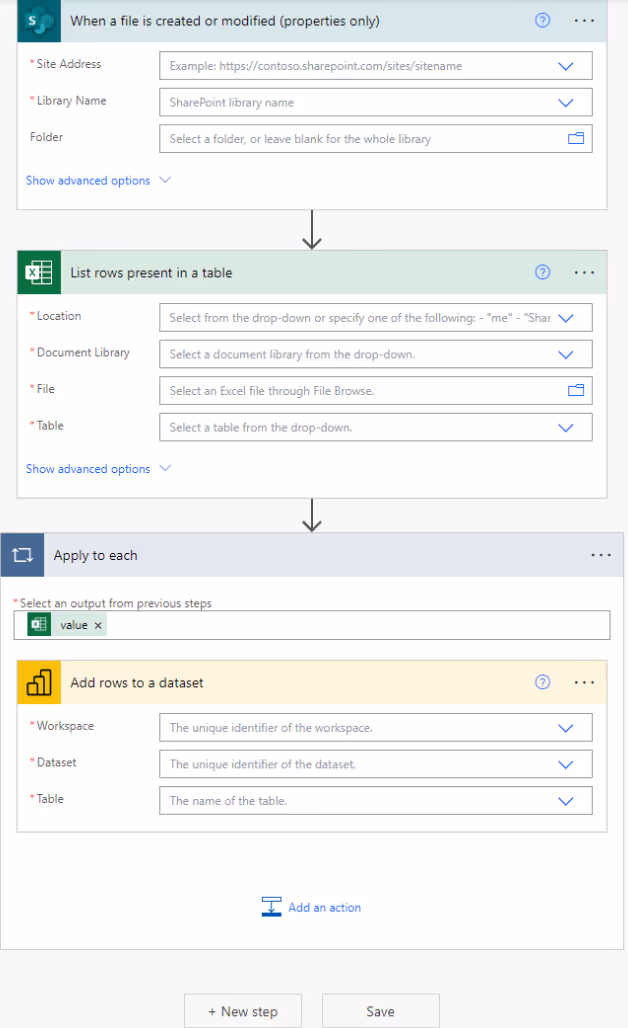
Task: Expand the Site Address dropdown
Action: 565,66
